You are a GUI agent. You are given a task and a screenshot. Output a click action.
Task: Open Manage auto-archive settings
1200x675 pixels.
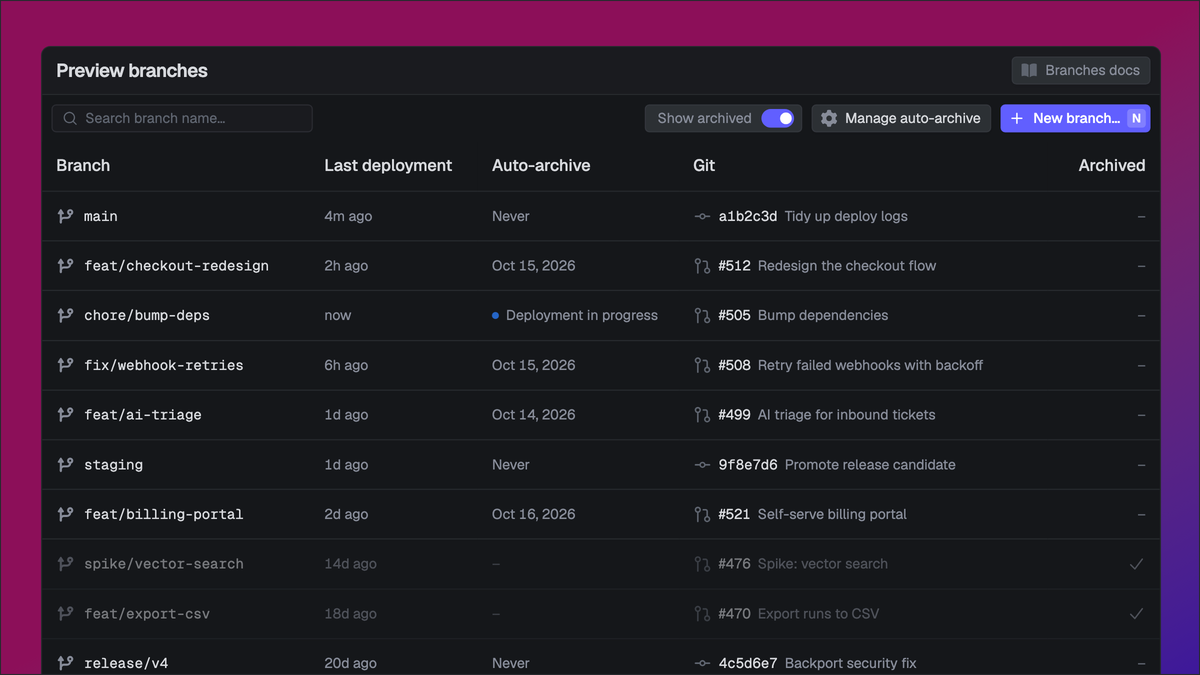pyautogui.click(x=901, y=118)
